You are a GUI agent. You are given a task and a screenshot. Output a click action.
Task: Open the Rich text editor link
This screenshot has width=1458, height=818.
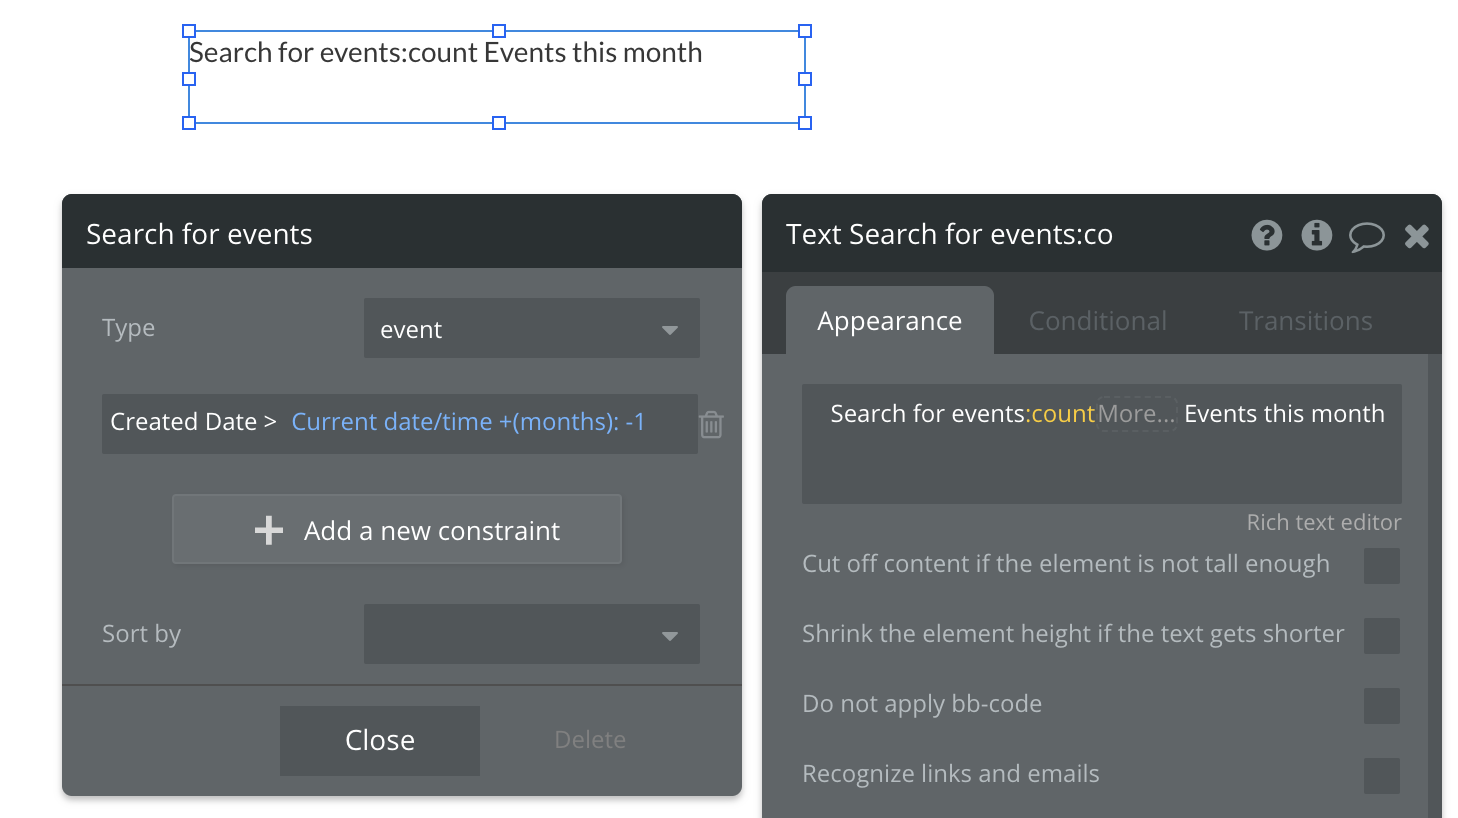(x=1323, y=523)
